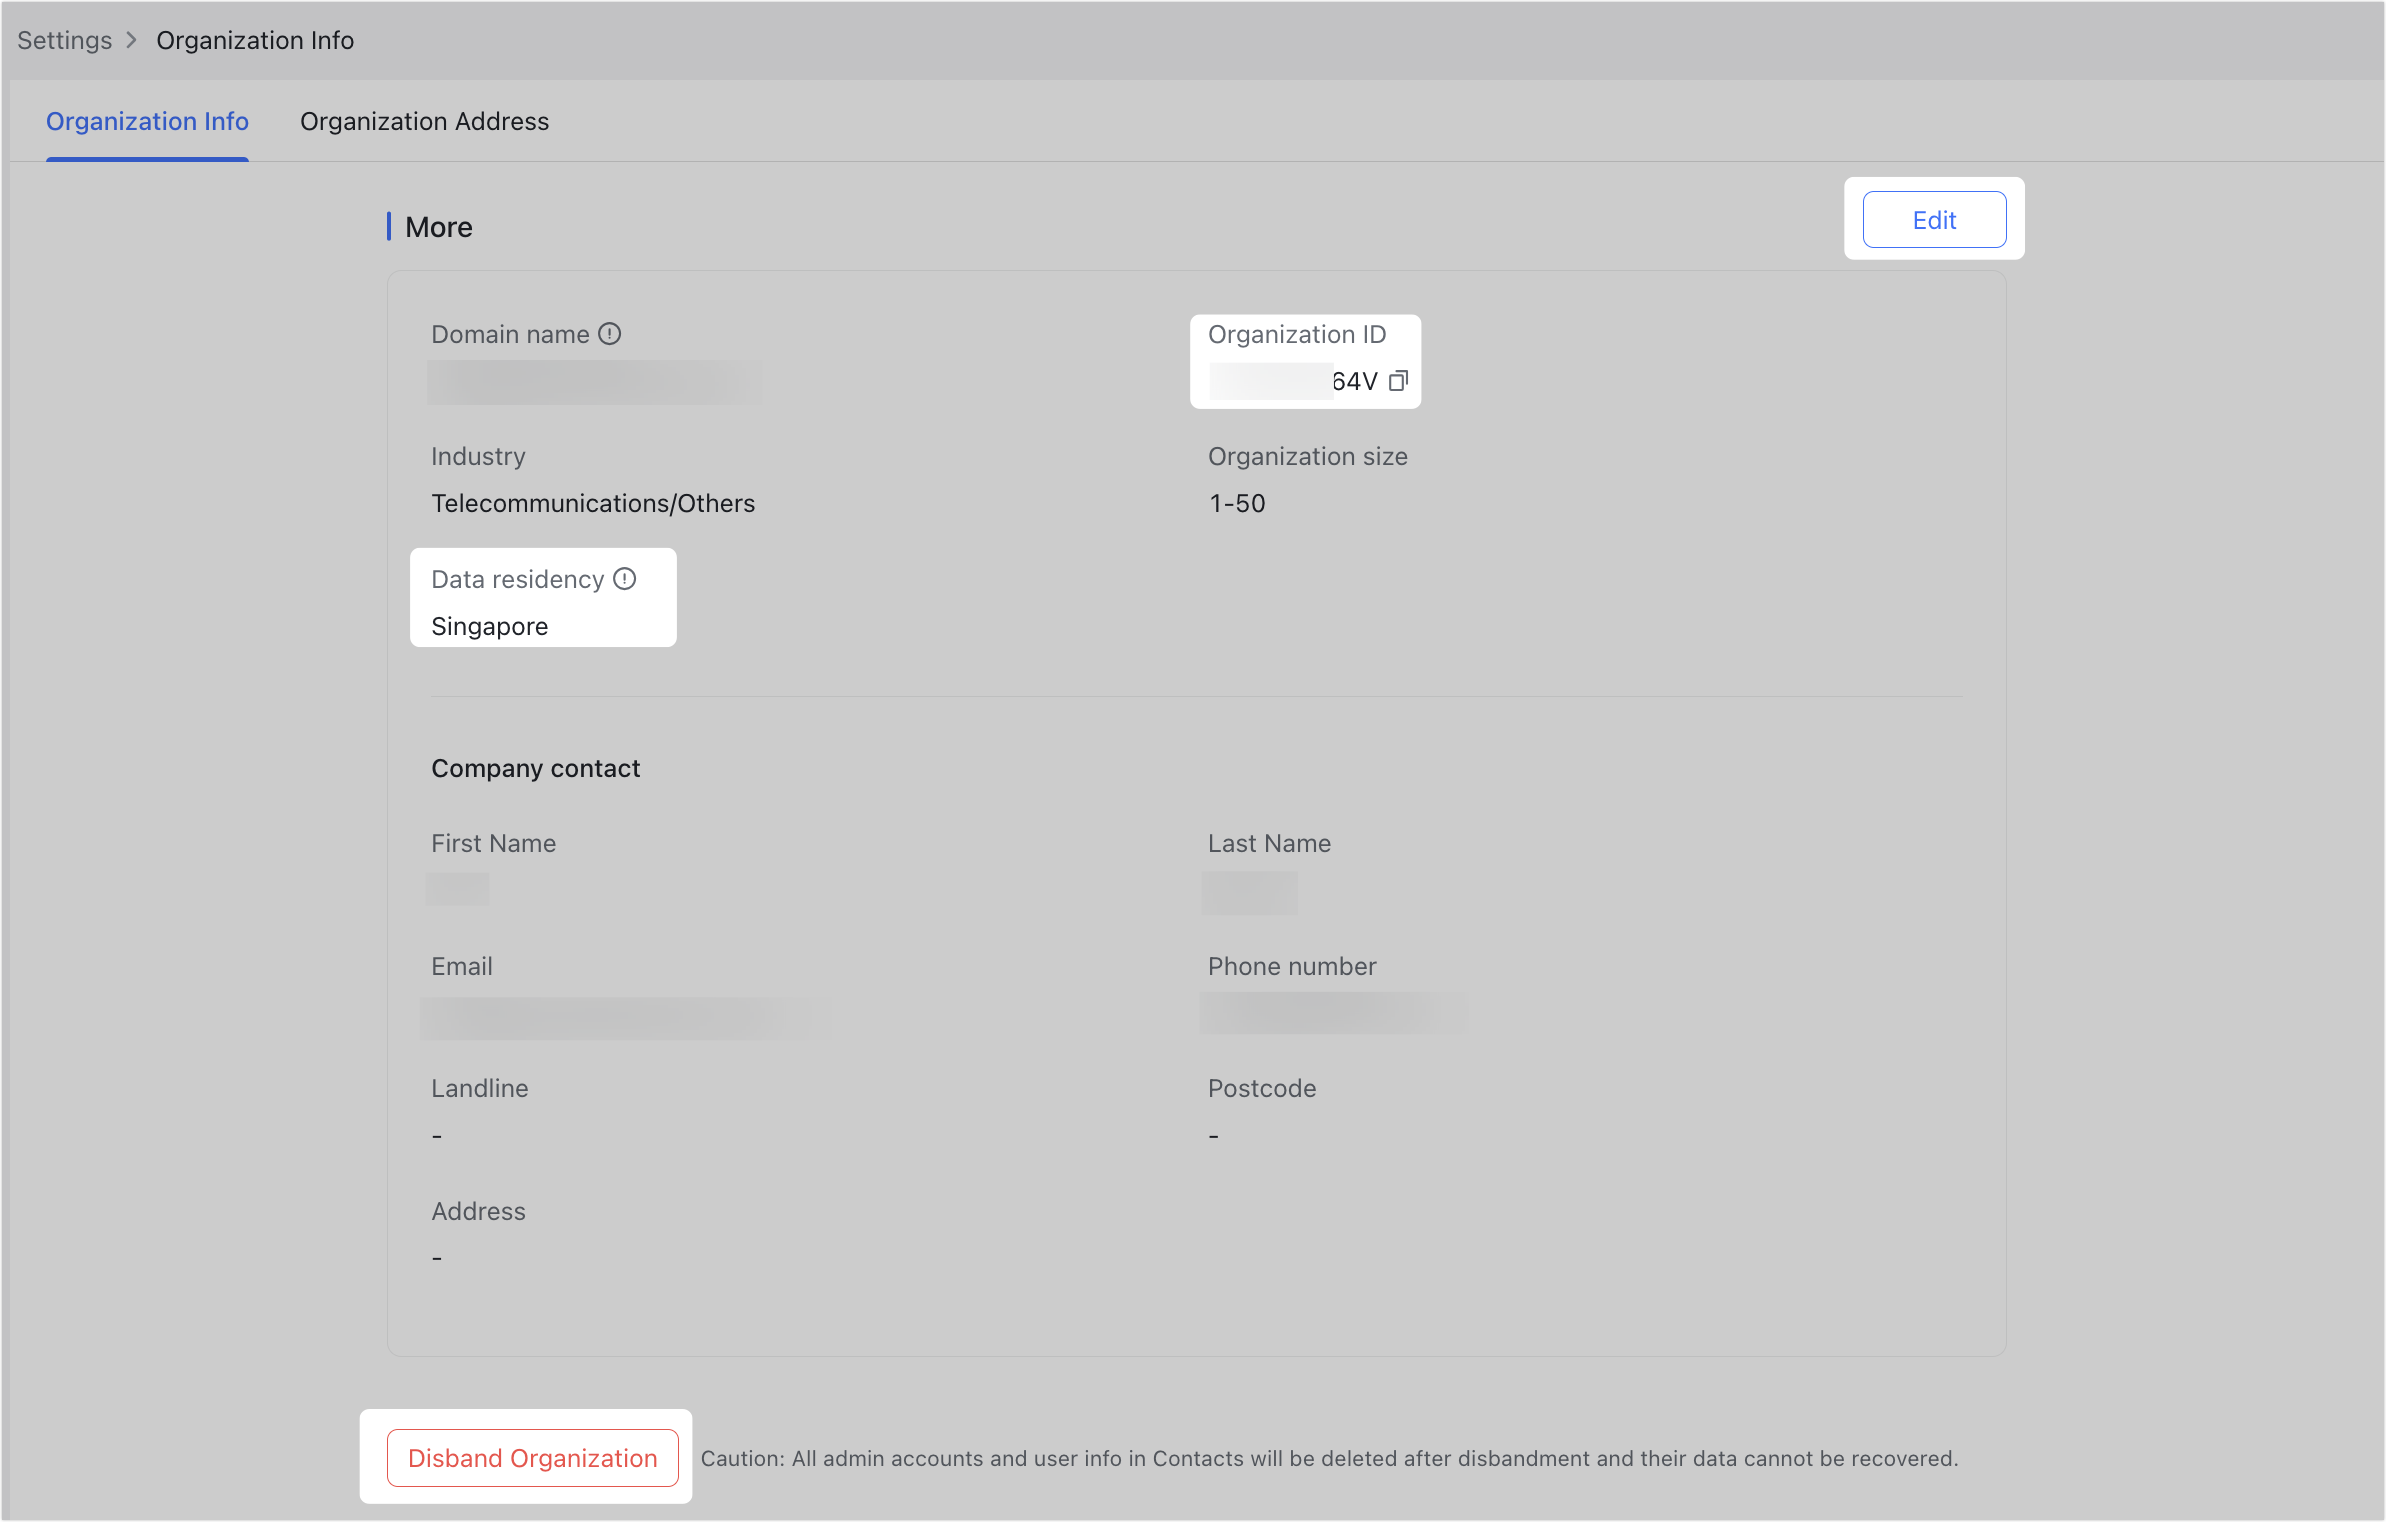Select the Organization Info tab
Image resolution: width=2386 pixels, height=1522 pixels.
click(x=147, y=121)
